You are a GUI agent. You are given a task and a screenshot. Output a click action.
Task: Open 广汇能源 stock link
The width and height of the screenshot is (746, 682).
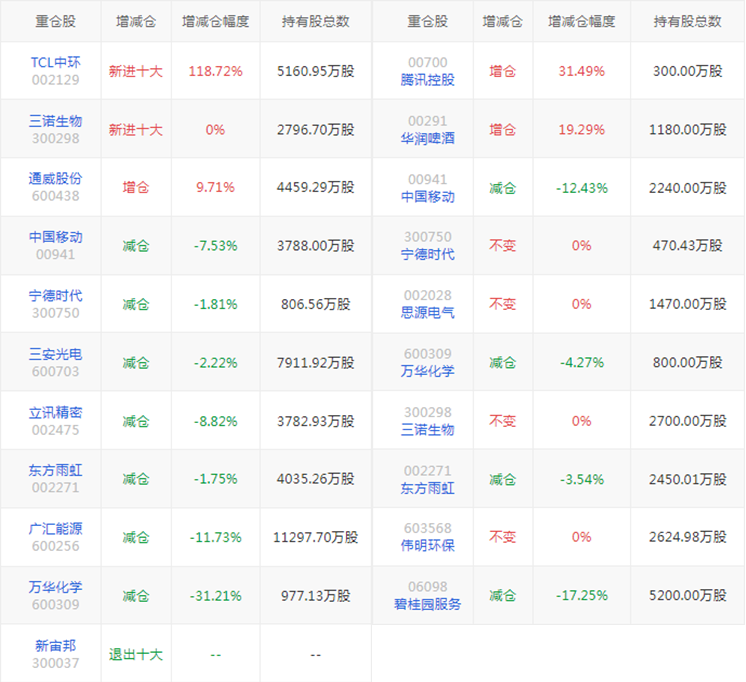click(56, 529)
